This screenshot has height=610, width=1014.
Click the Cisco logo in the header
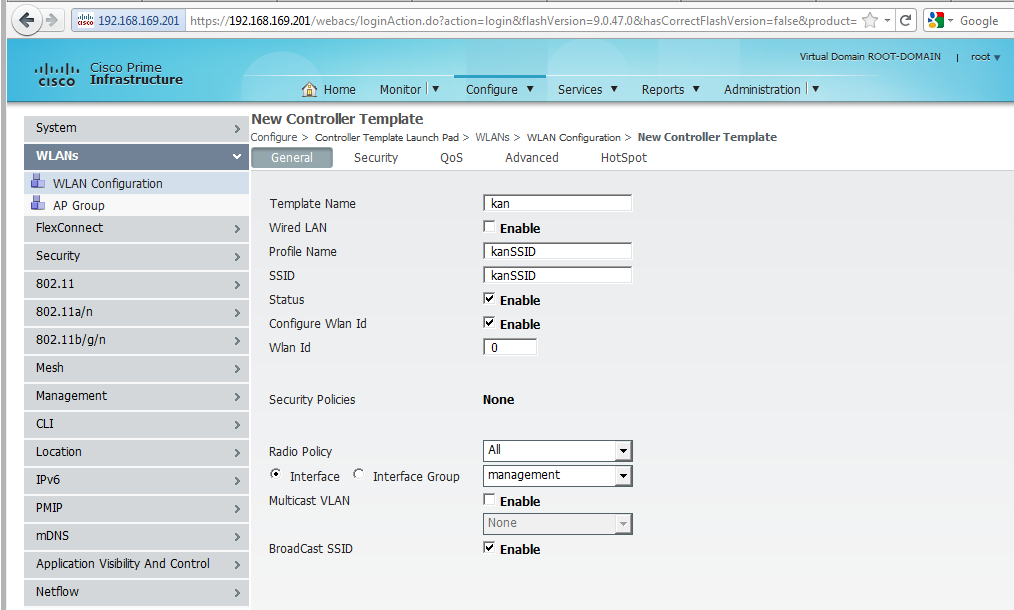click(x=56, y=74)
